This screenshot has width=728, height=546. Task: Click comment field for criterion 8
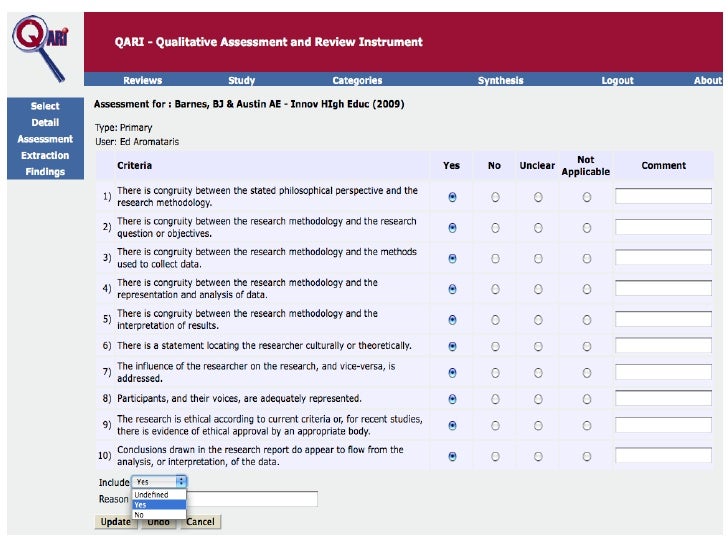pos(663,398)
